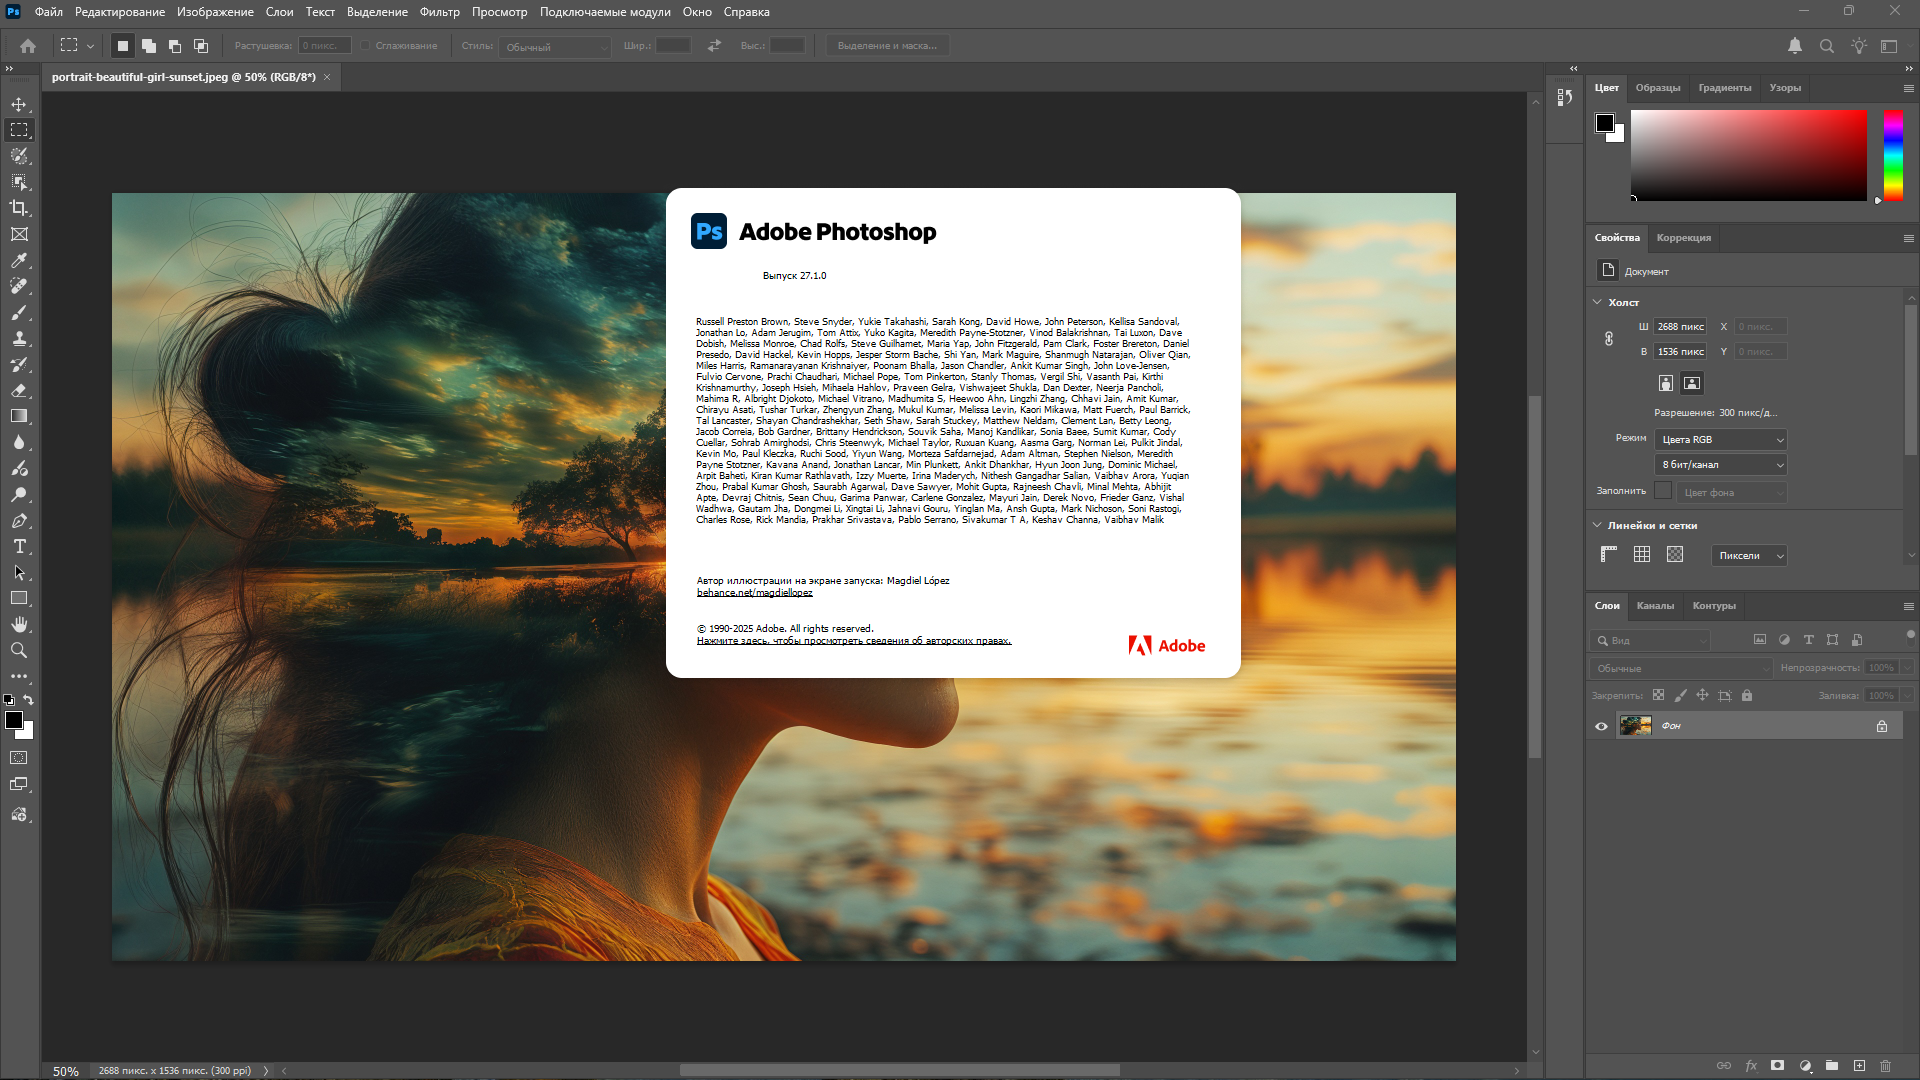Select the Move tool
This screenshot has height=1080, width=1920.
pos(19,104)
